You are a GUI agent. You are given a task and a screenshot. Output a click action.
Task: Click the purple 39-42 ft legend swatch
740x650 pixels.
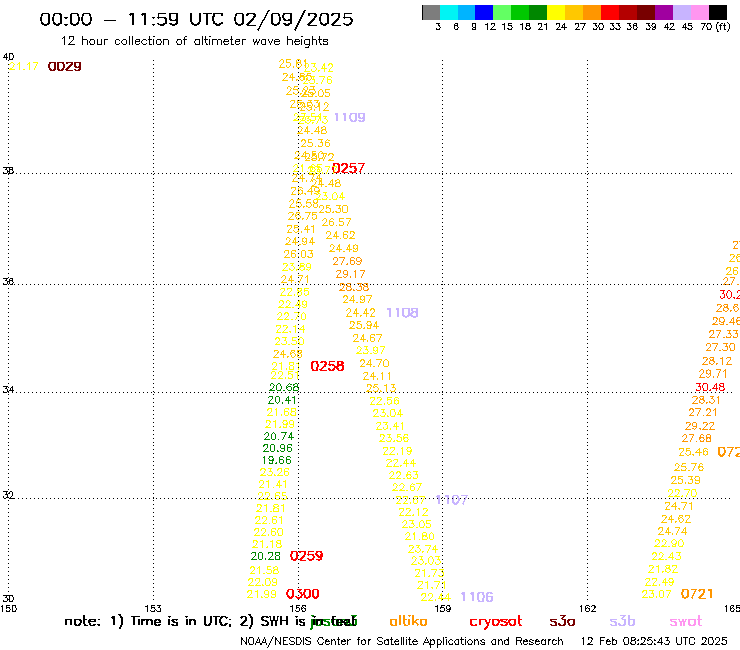point(664,12)
